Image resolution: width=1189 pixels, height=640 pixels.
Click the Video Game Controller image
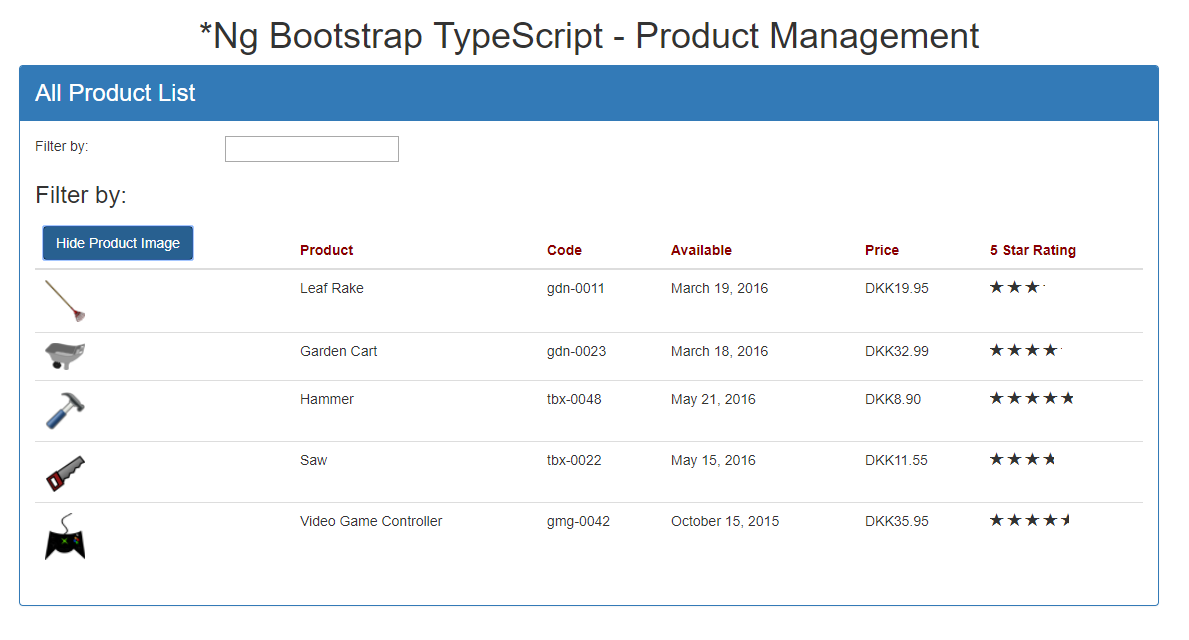click(x=65, y=536)
